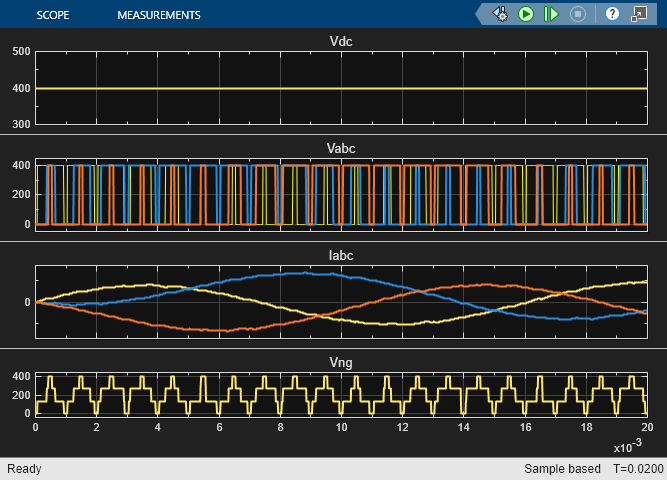667x480 pixels.
Task: Click the x-axis tick label 16
Action: pos(525,427)
